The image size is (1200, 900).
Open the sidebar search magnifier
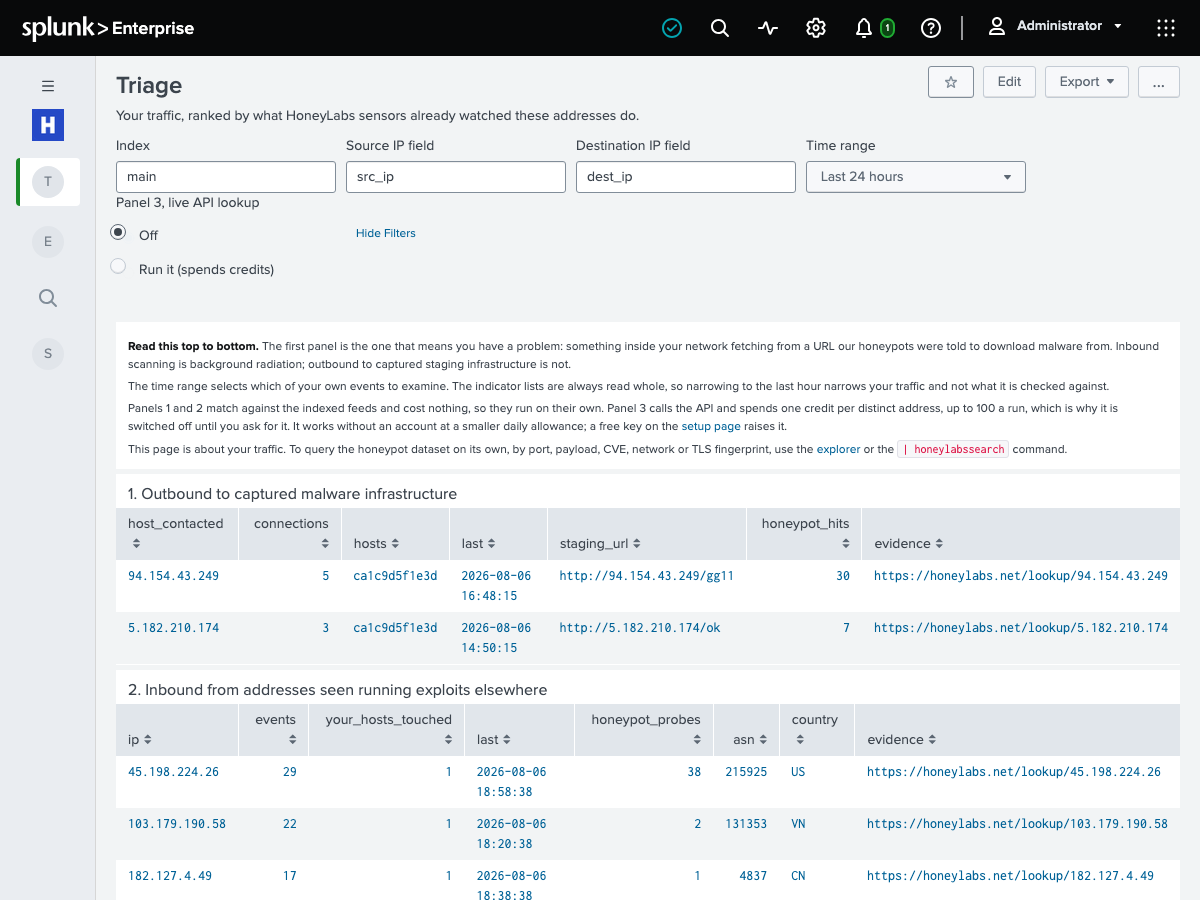point(48,297)
